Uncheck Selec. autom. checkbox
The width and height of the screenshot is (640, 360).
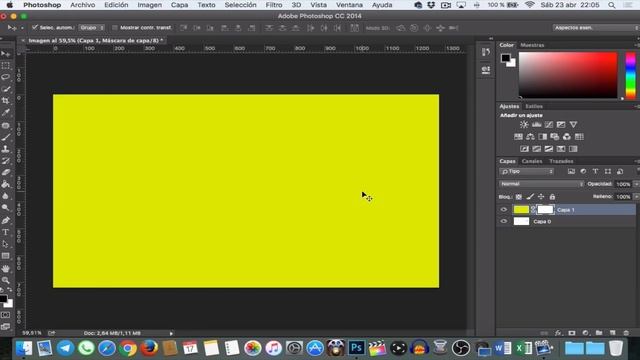click(x=35, y=28)
